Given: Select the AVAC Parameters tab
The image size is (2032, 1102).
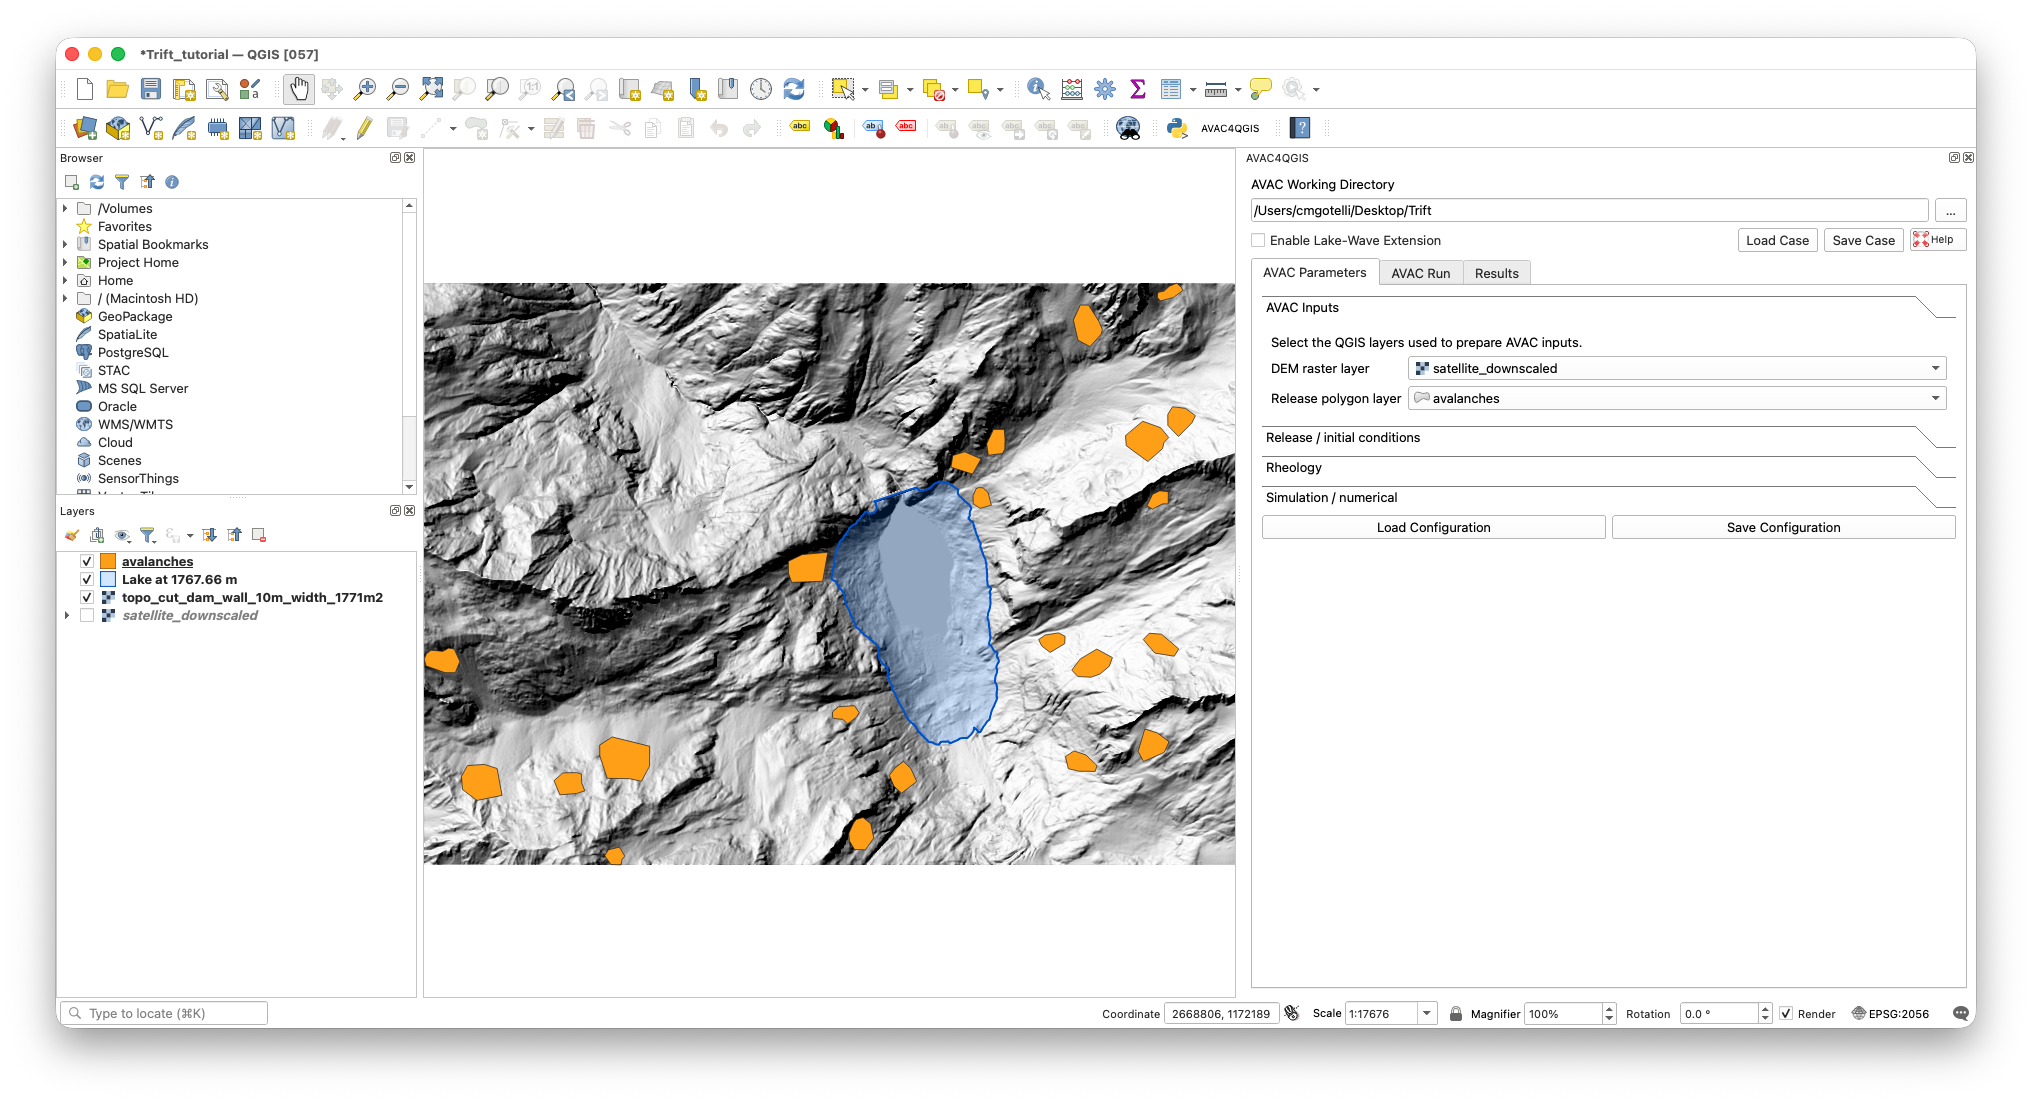Looking at the screenshot, I should click(x=1314, y=272).
